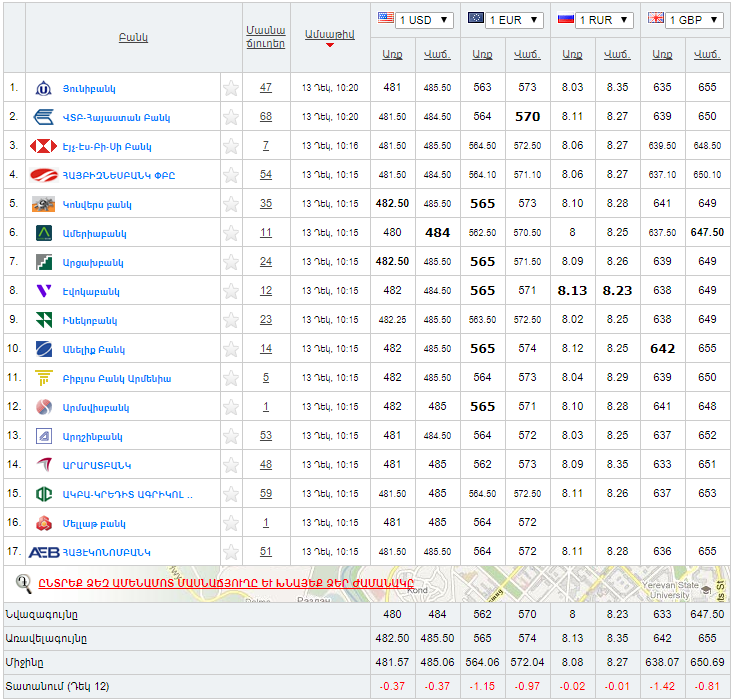
Task: Sort by GBP sell column header
Action: [x=707, y=54]
